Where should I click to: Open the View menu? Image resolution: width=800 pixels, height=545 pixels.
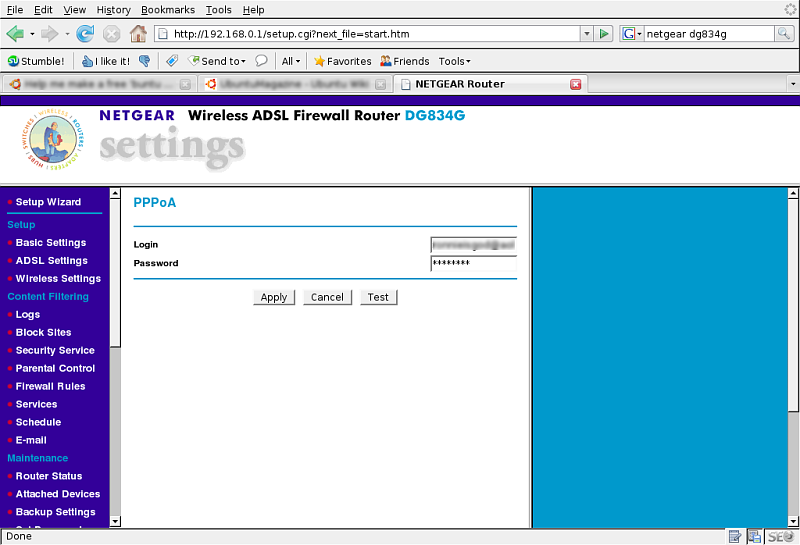[x=74, y=10]
